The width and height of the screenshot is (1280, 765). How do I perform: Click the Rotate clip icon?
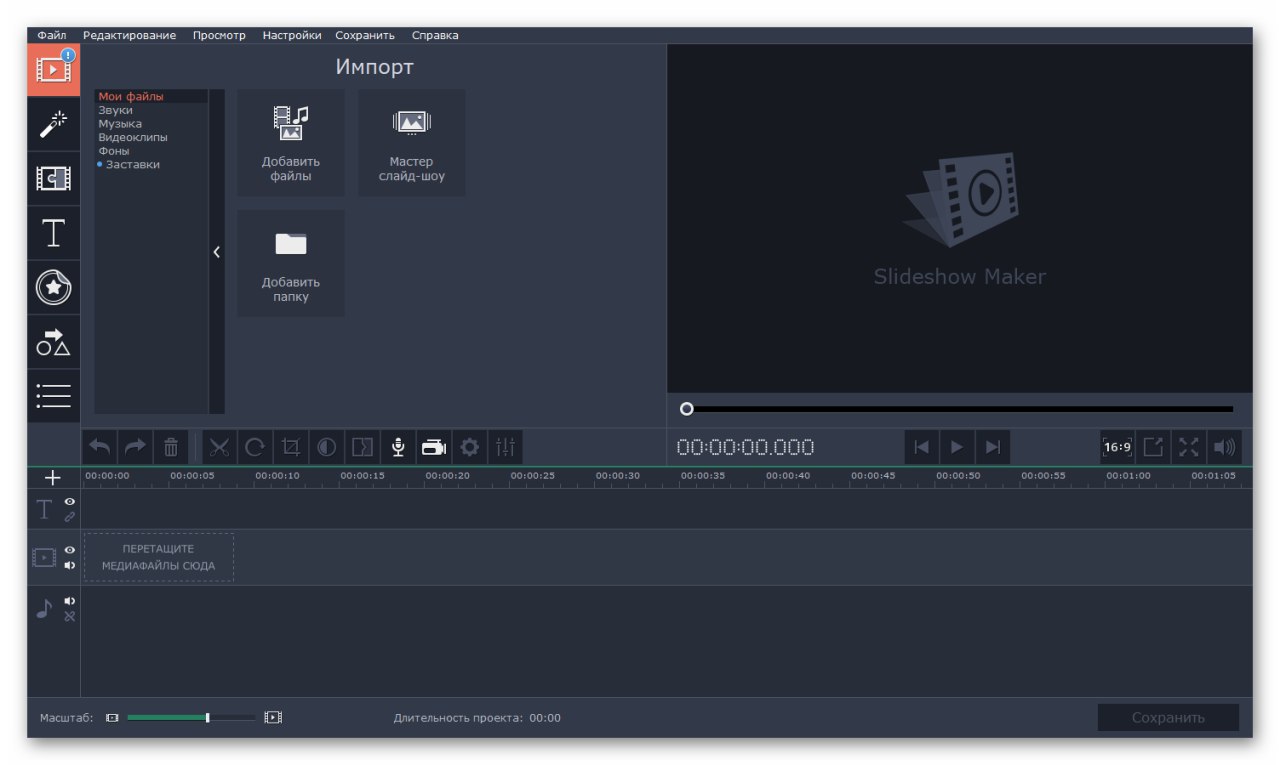click(x=255, y=447)
